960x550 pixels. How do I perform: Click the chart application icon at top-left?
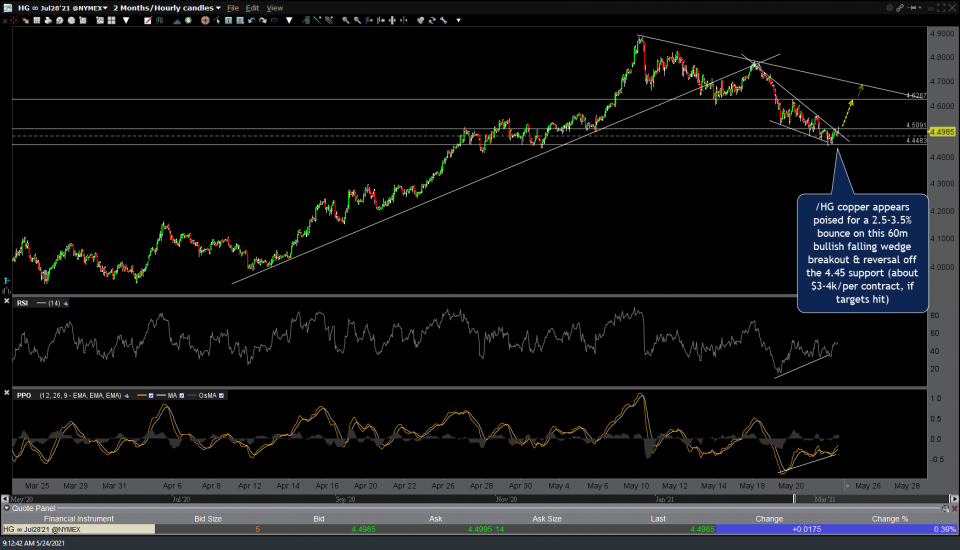[x=8, y=8]
